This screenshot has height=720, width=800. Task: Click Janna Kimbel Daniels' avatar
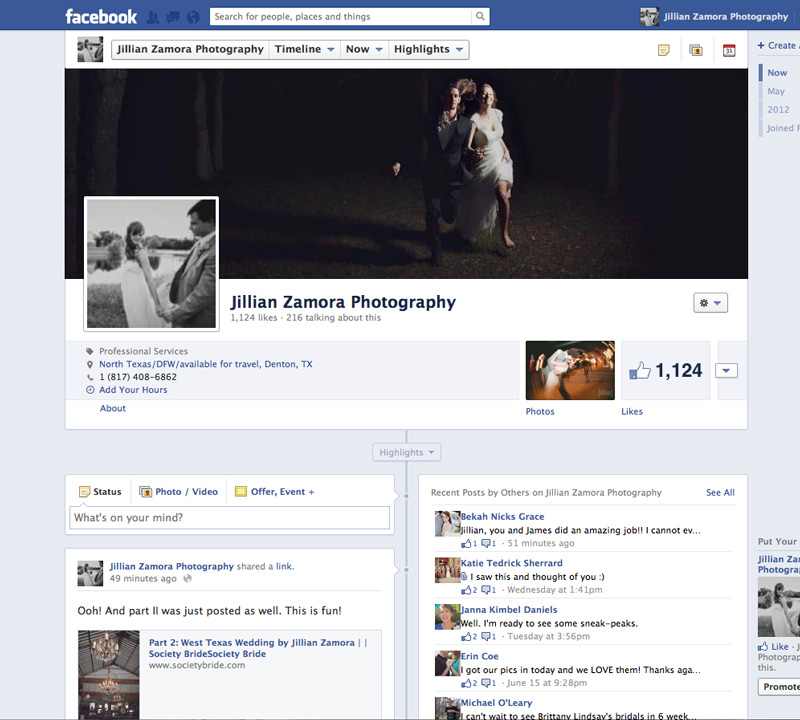click(447, 616)
